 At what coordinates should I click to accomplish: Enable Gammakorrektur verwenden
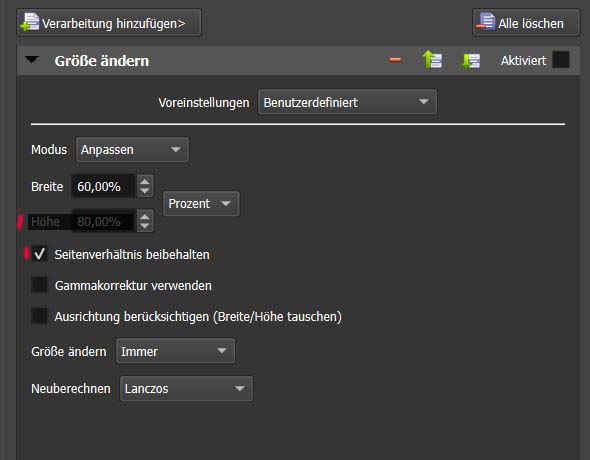[40, 285]
